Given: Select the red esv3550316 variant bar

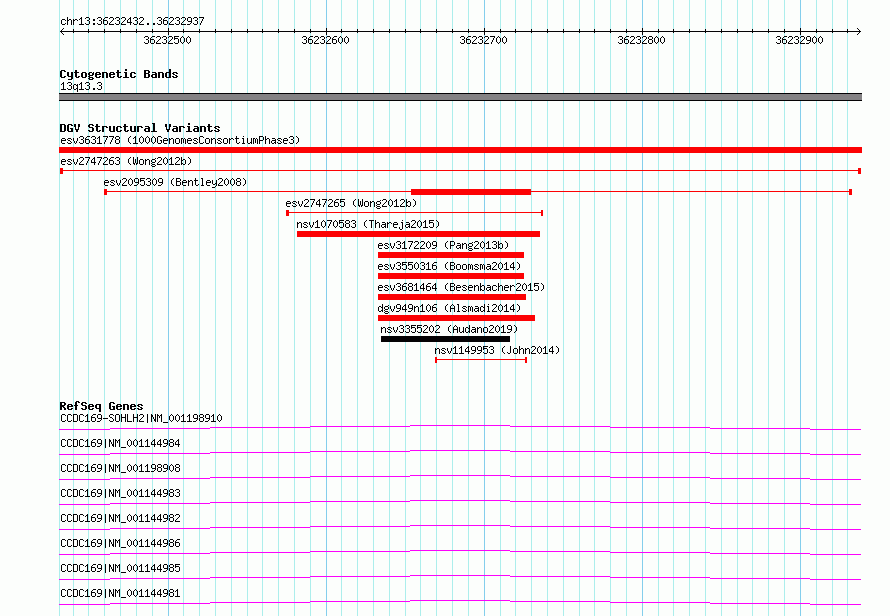Looking at the screenshot, I should [x=451, y=276].
